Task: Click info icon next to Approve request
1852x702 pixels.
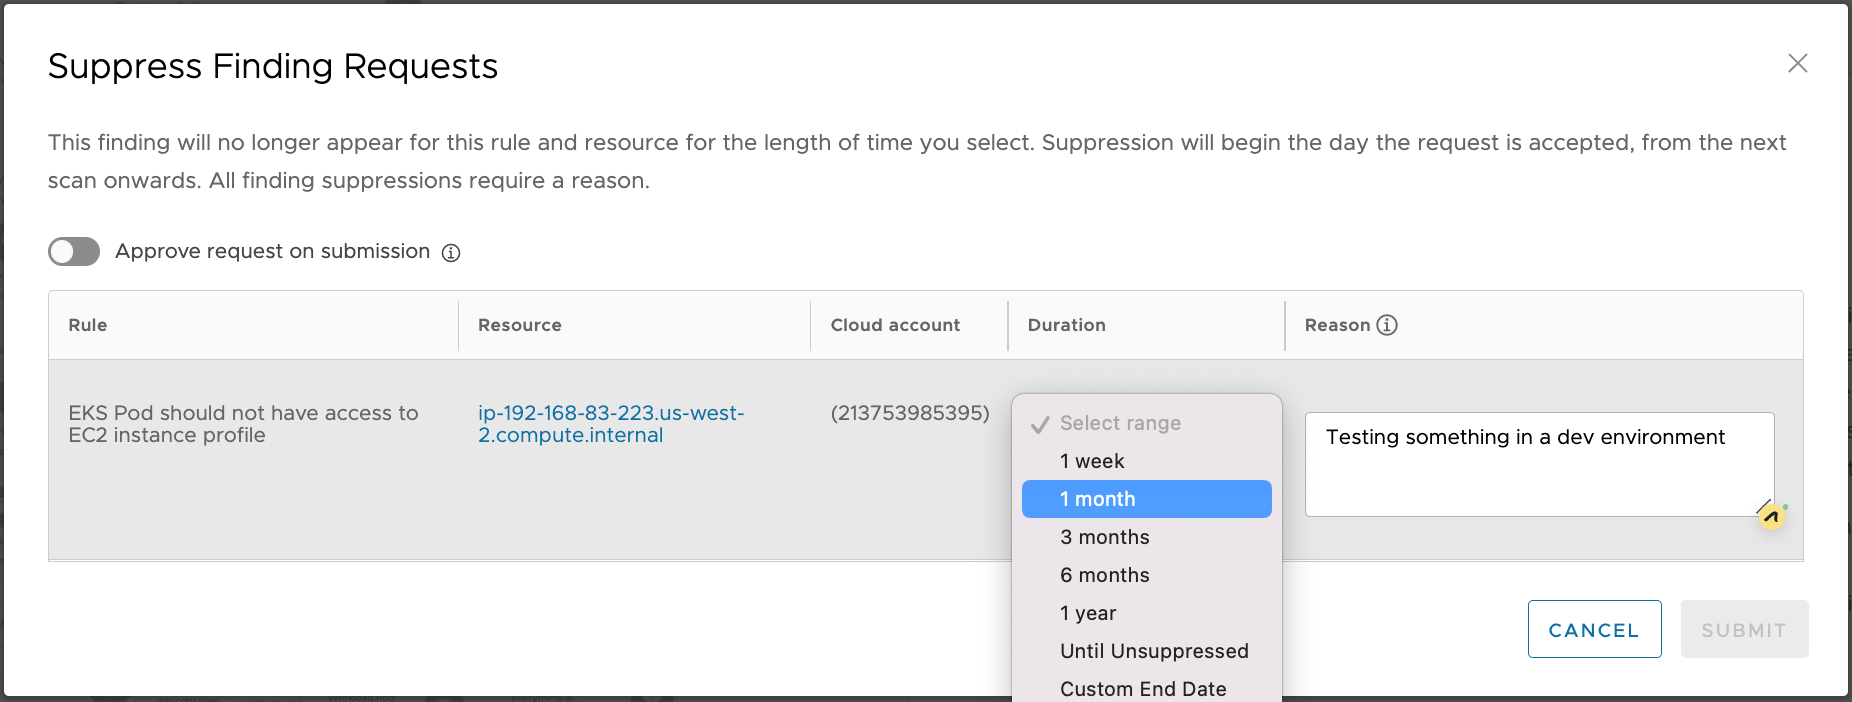Action: point(451,253)
